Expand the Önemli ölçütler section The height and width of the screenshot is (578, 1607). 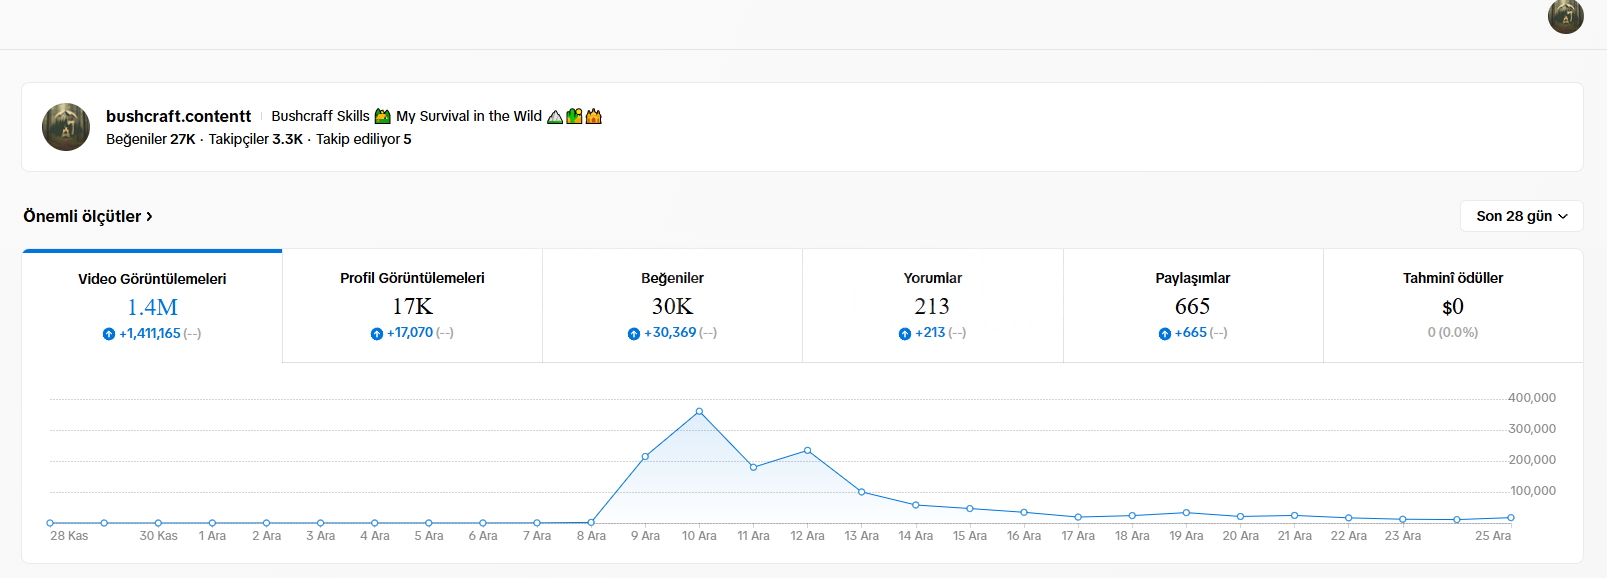(88, 216)
